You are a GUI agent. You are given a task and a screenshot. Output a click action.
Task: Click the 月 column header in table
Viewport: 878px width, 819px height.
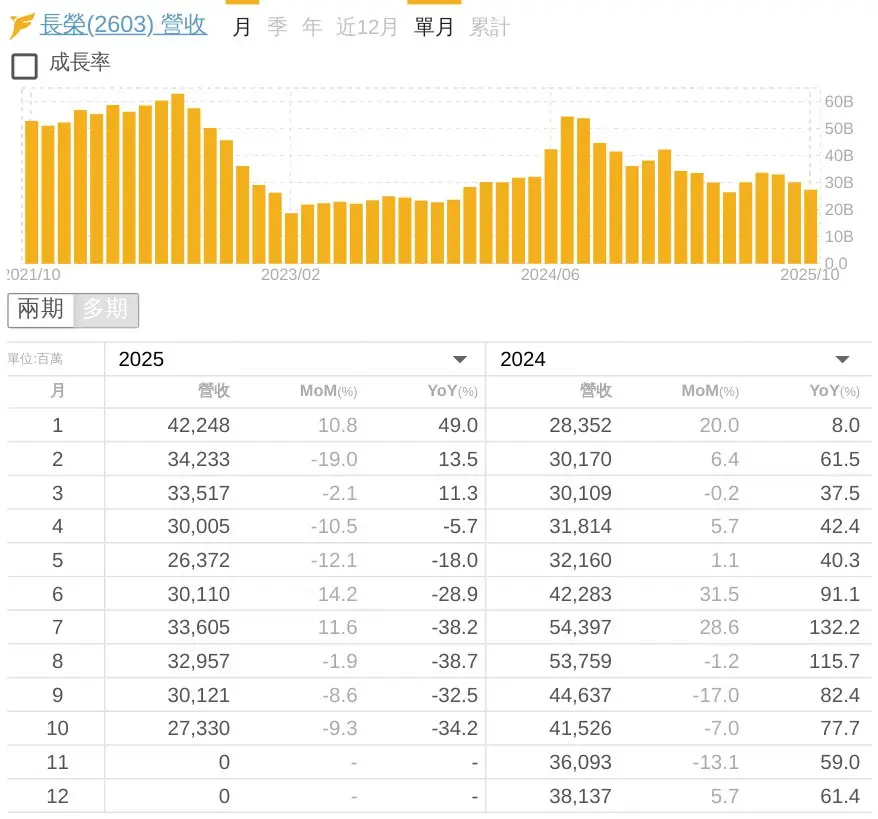point(57,391)
